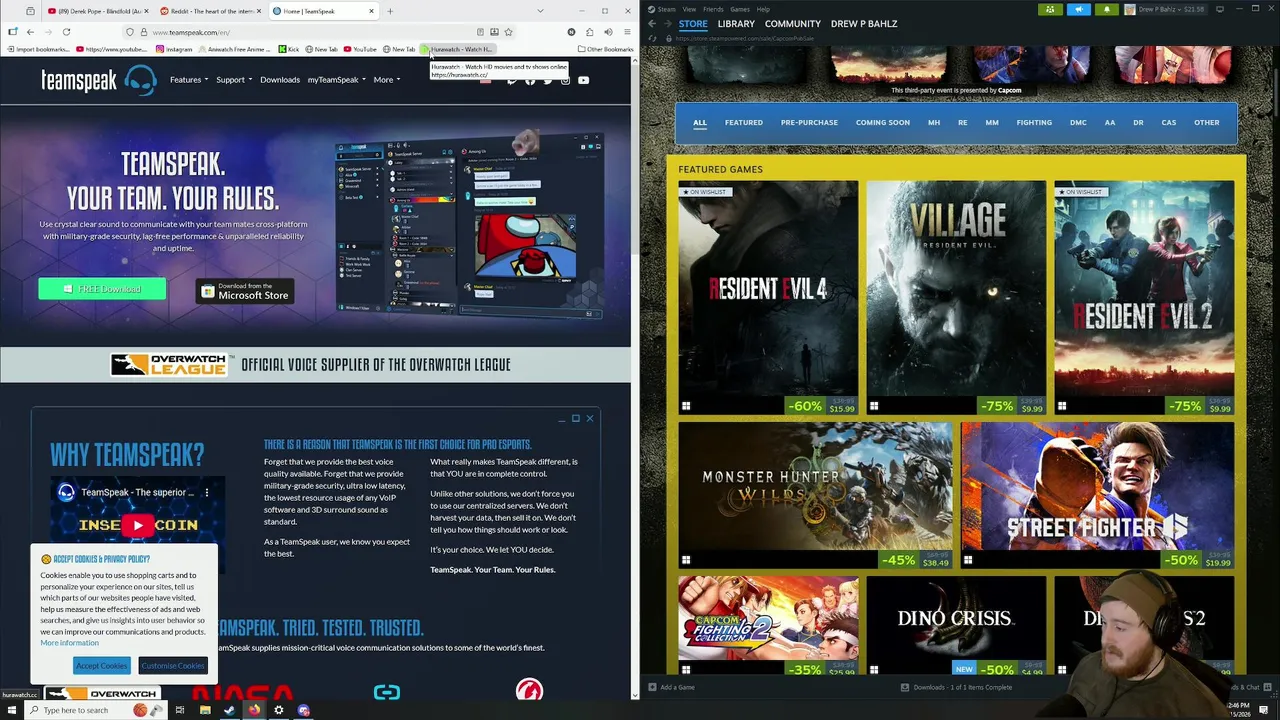Open the Aniwatch Free Anime bookmark
1280x720 pixels.
point(236,49)
